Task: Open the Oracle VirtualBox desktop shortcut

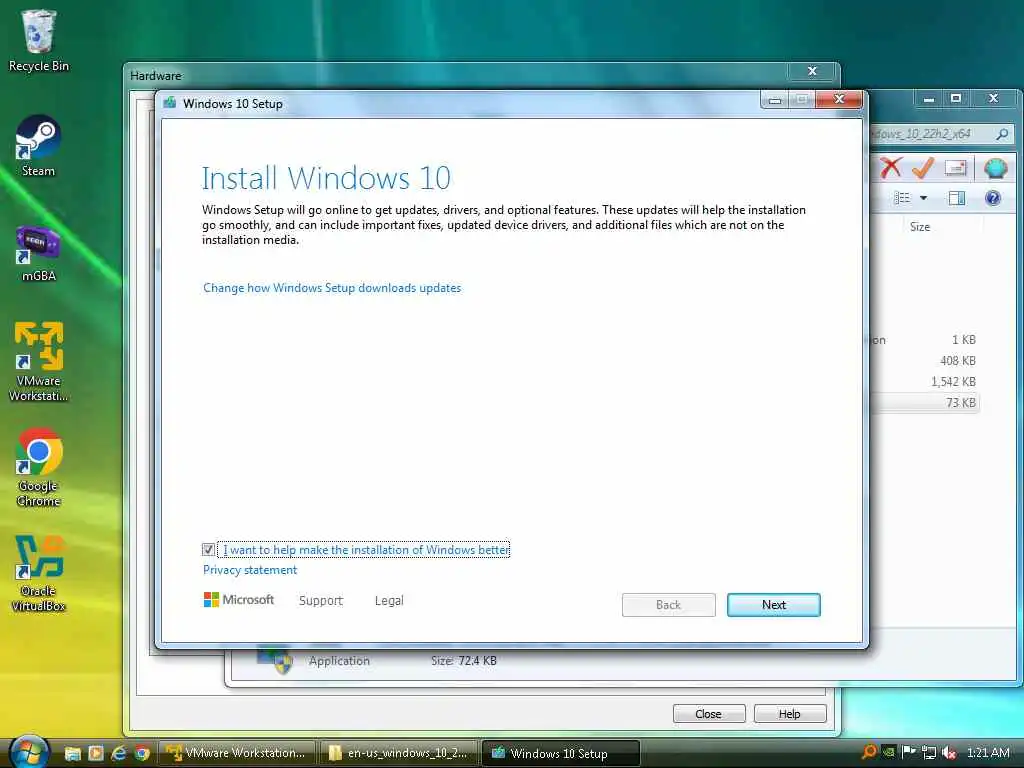Action: point(38,573)
